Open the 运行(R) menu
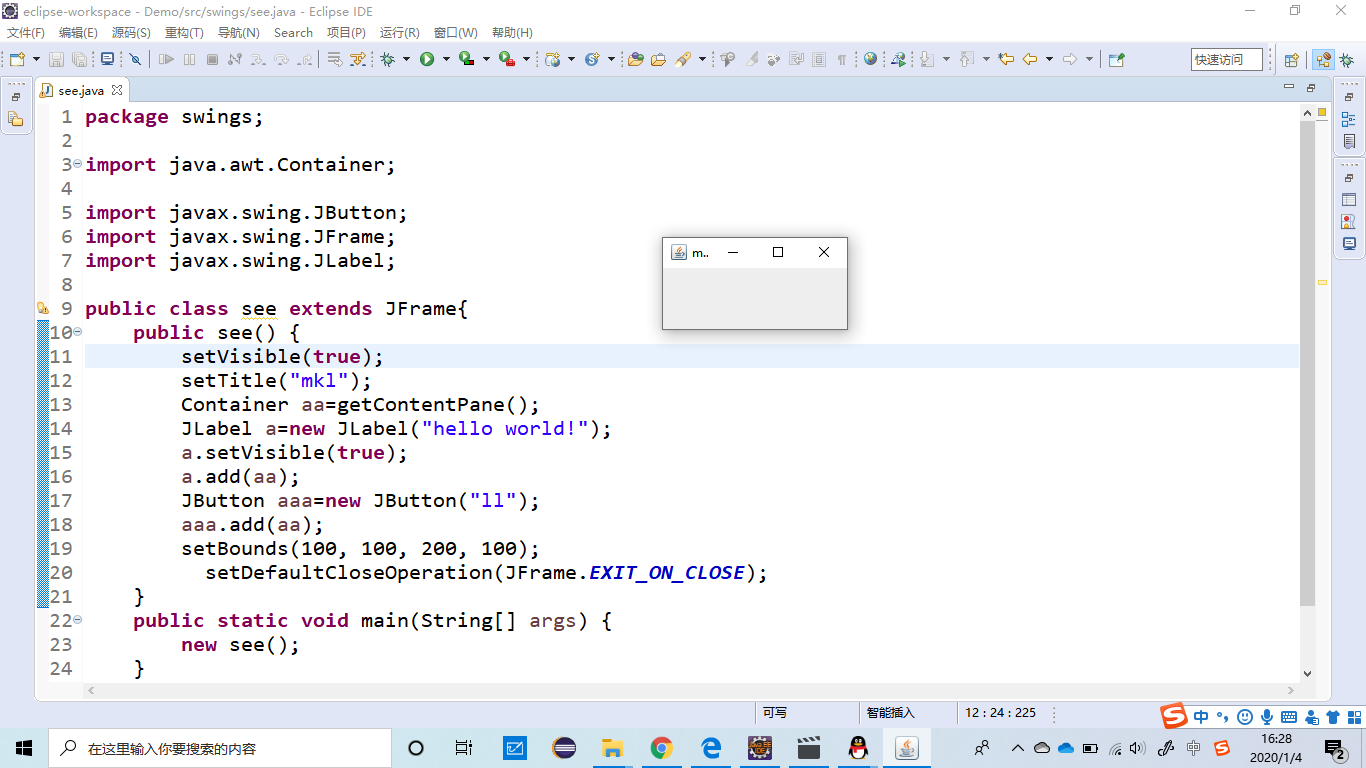The width and height of the screenshot is (1366, 768). pos(400,33)
